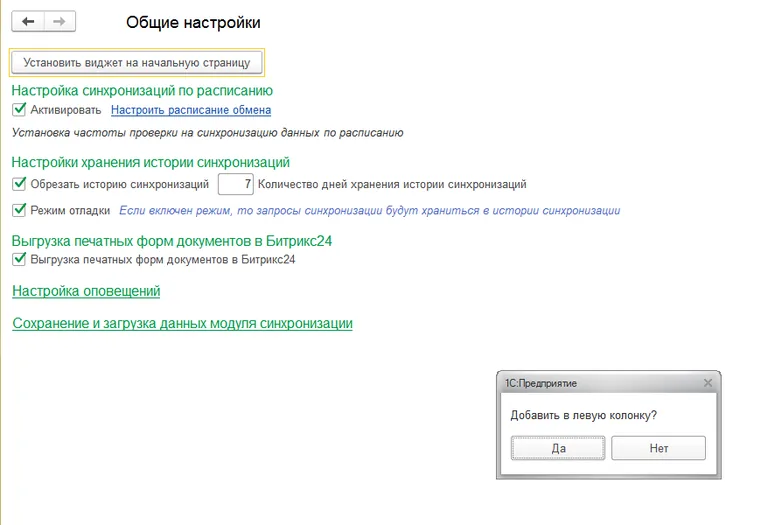The height and width of the screenshot is (525, 768).
Task: Go back using the left arrow
Action: (28, 22)
